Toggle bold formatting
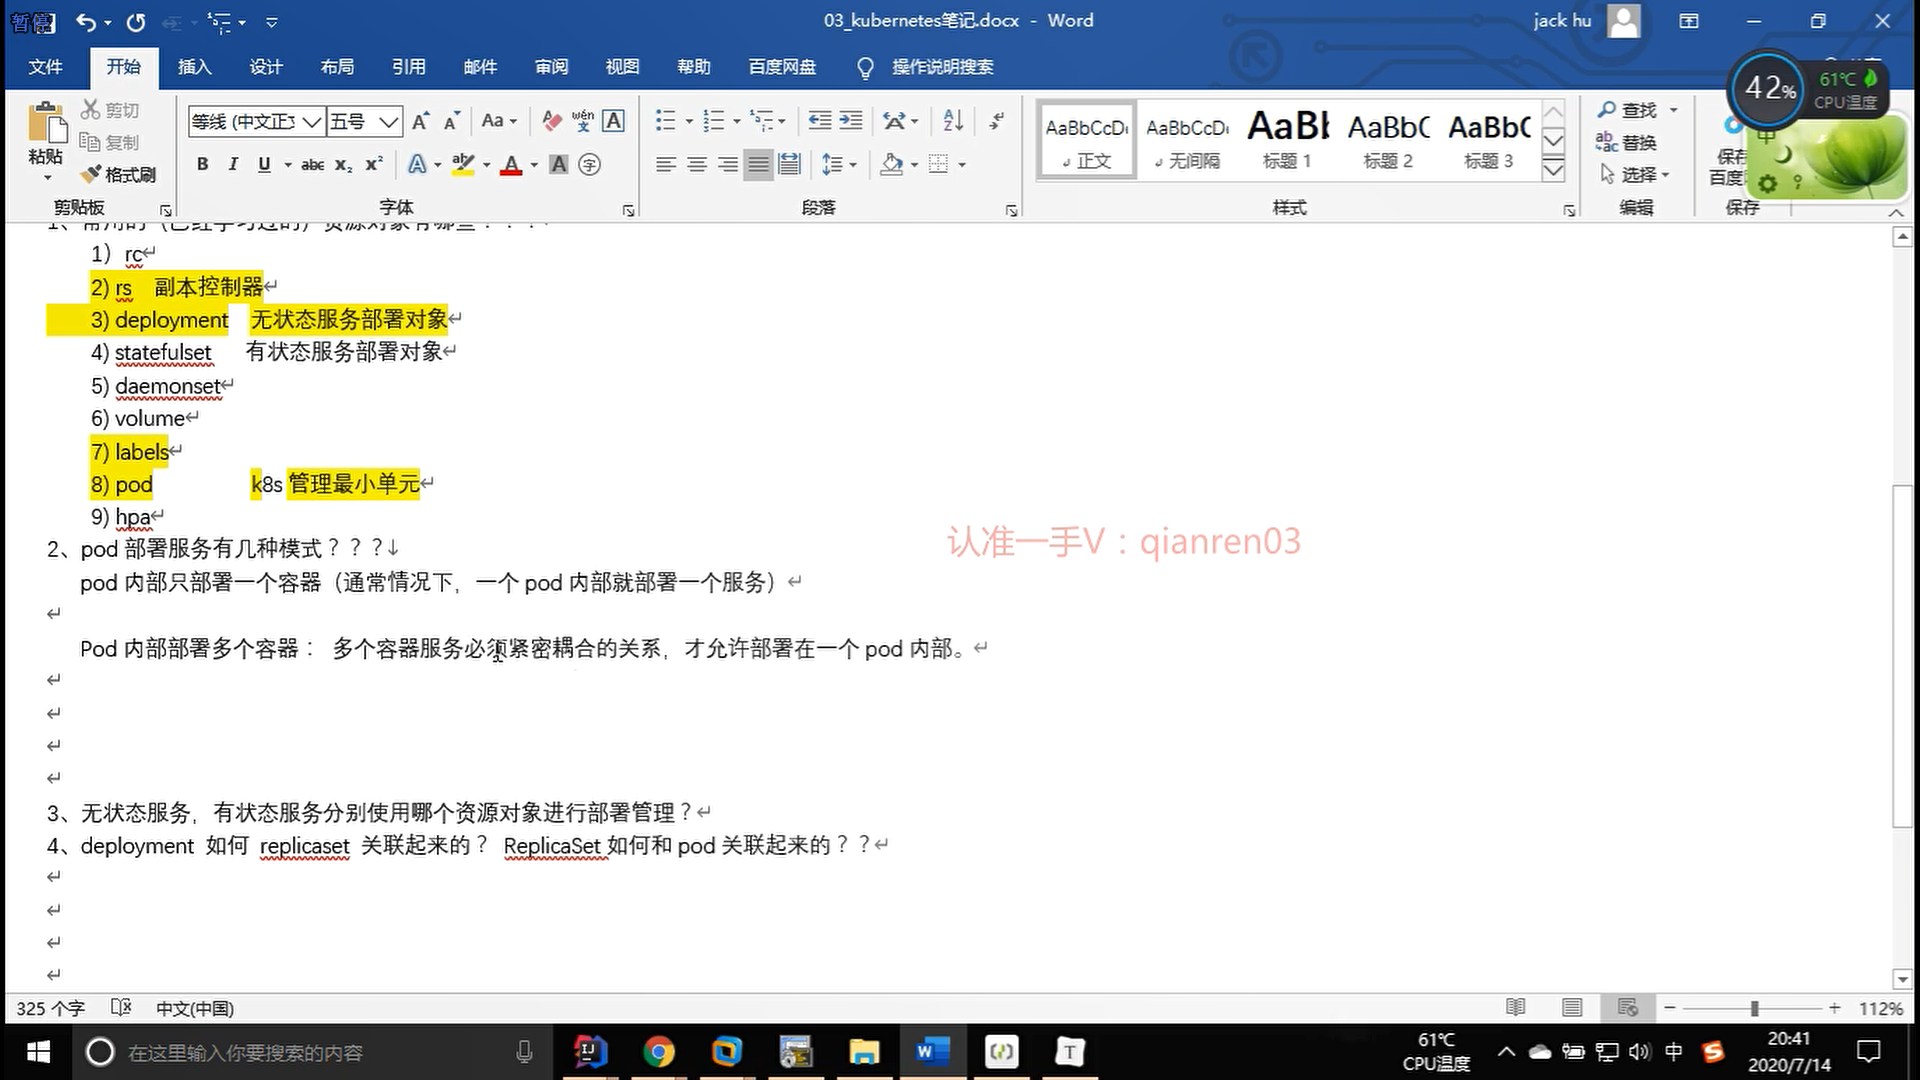1920x1080 pixels. [x=203, y=165]
